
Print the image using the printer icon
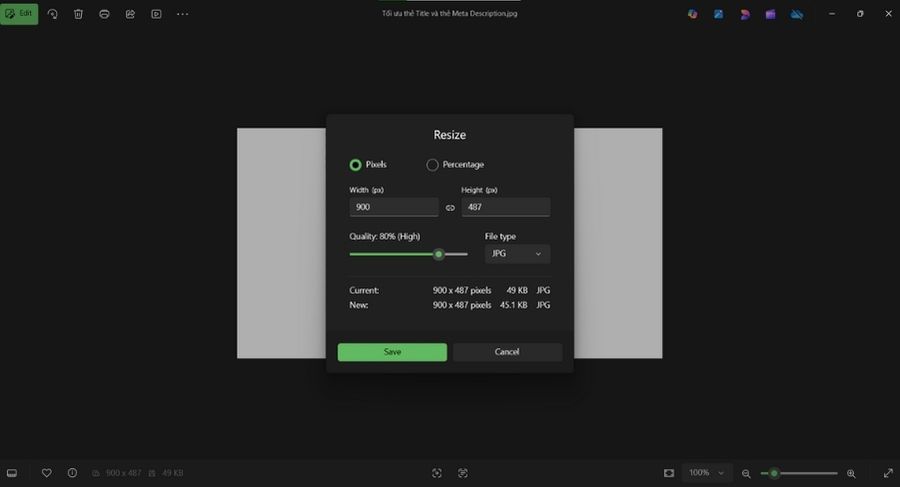(x=104, y=14)
